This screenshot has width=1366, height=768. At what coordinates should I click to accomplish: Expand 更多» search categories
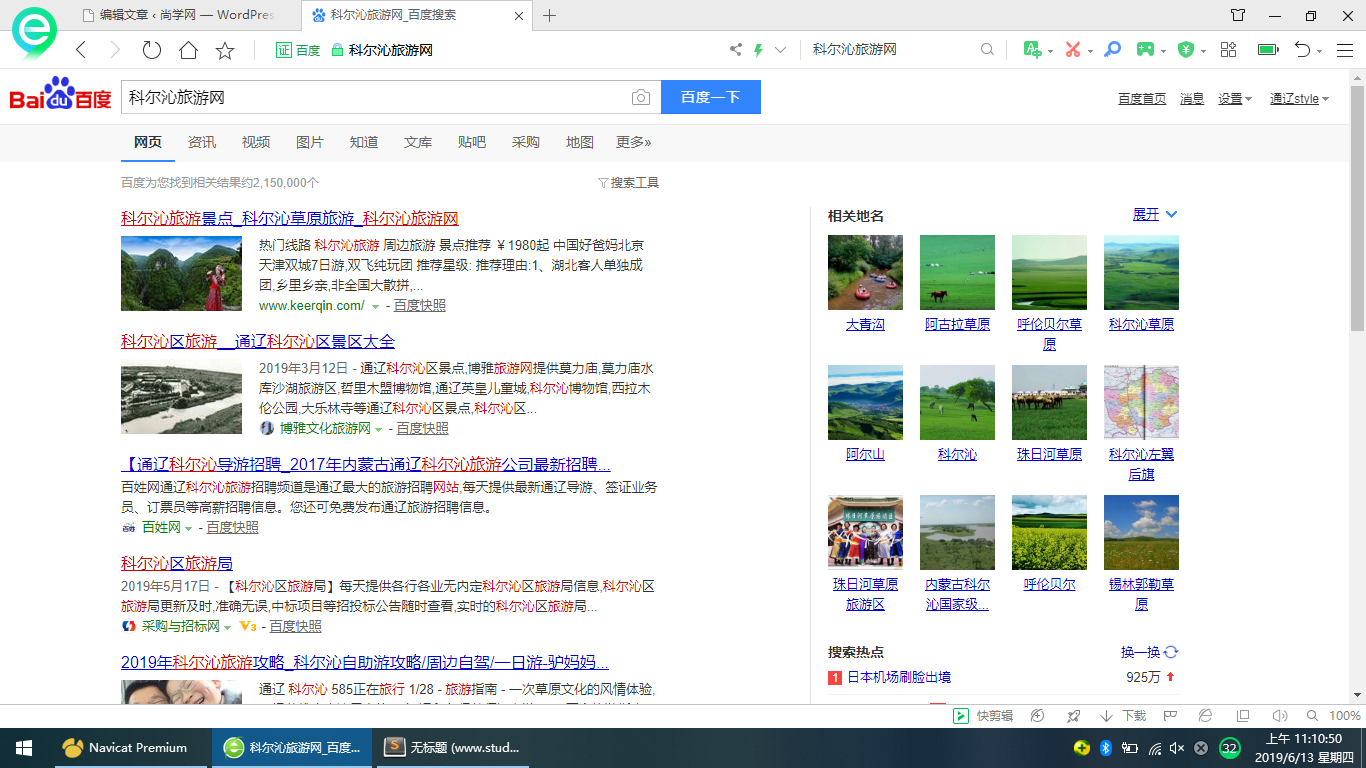(x=634, y=142)
